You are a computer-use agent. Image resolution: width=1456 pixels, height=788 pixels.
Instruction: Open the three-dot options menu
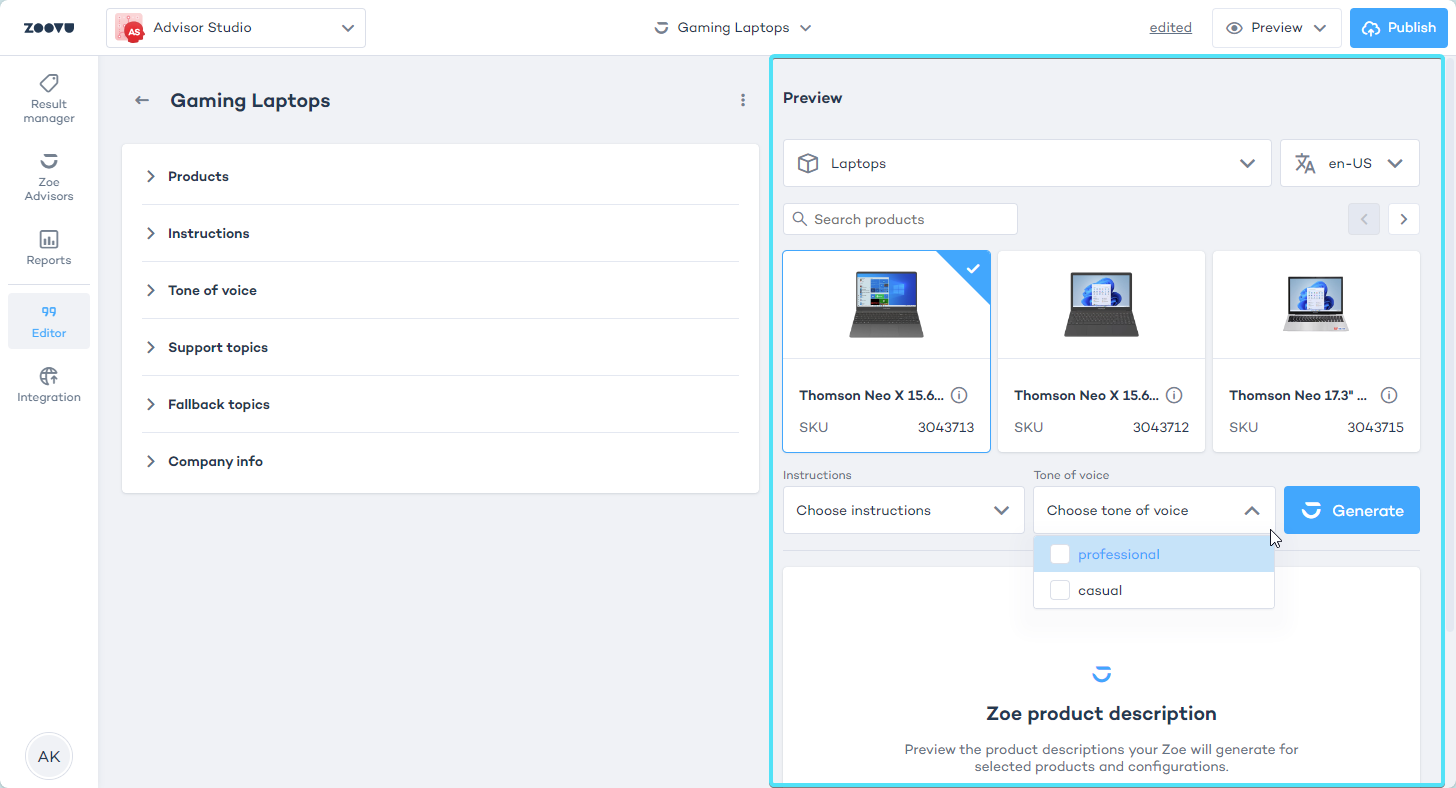pyautogui.click(x=742, y=100)
